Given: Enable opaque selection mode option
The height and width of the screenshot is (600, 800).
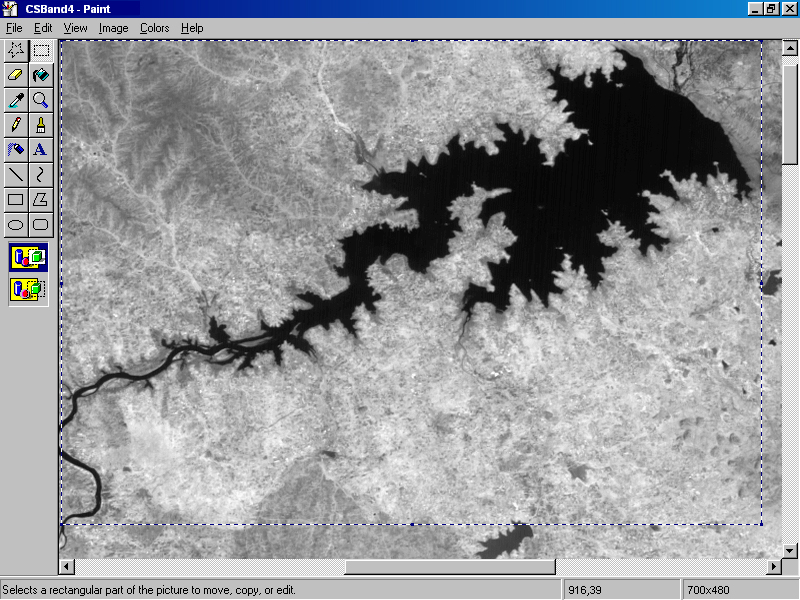Looking at the screenshot, I should click(29, 257).
